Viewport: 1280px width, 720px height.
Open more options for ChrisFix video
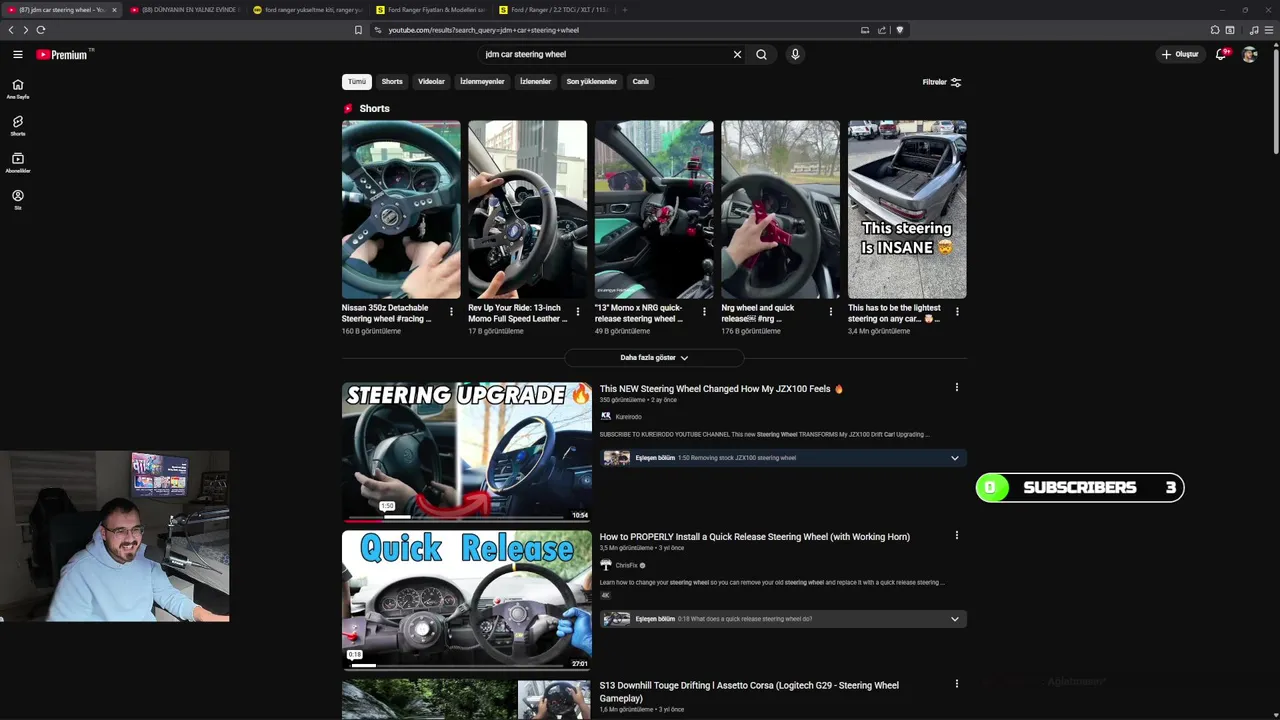(x=956, y=535)
